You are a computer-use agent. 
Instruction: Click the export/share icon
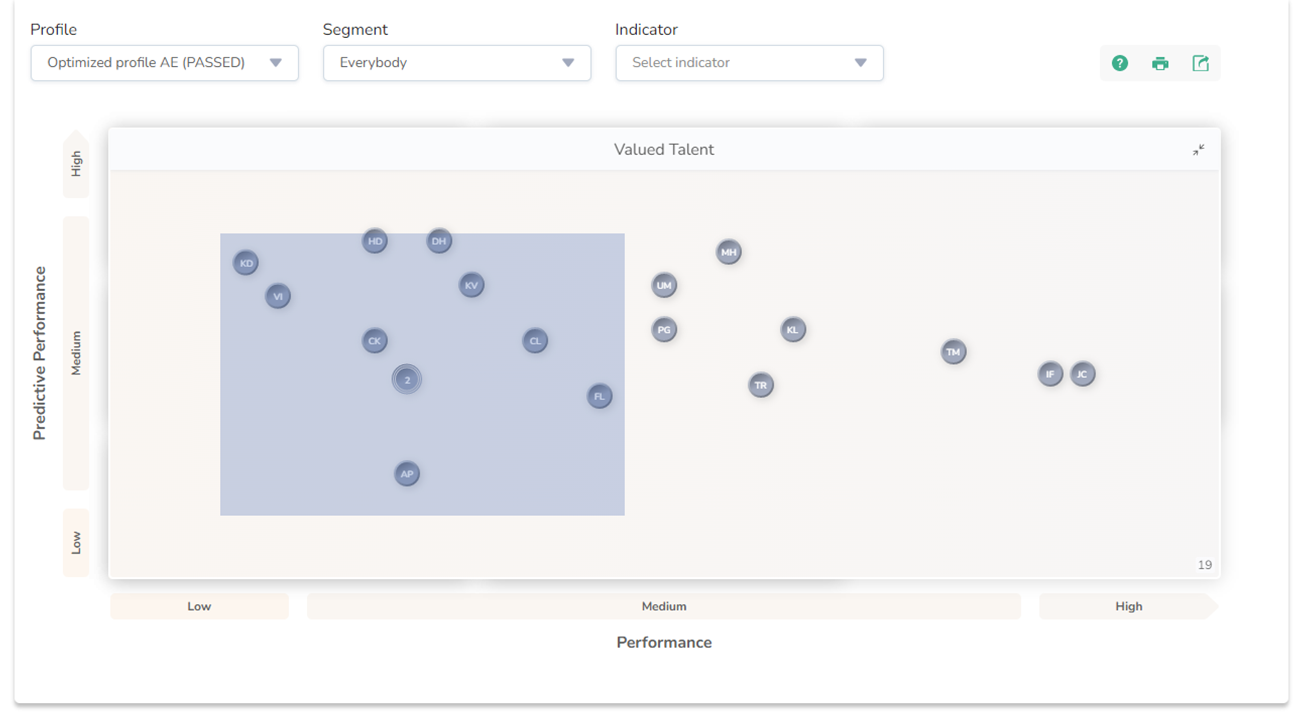click(x=1200, y=64)
